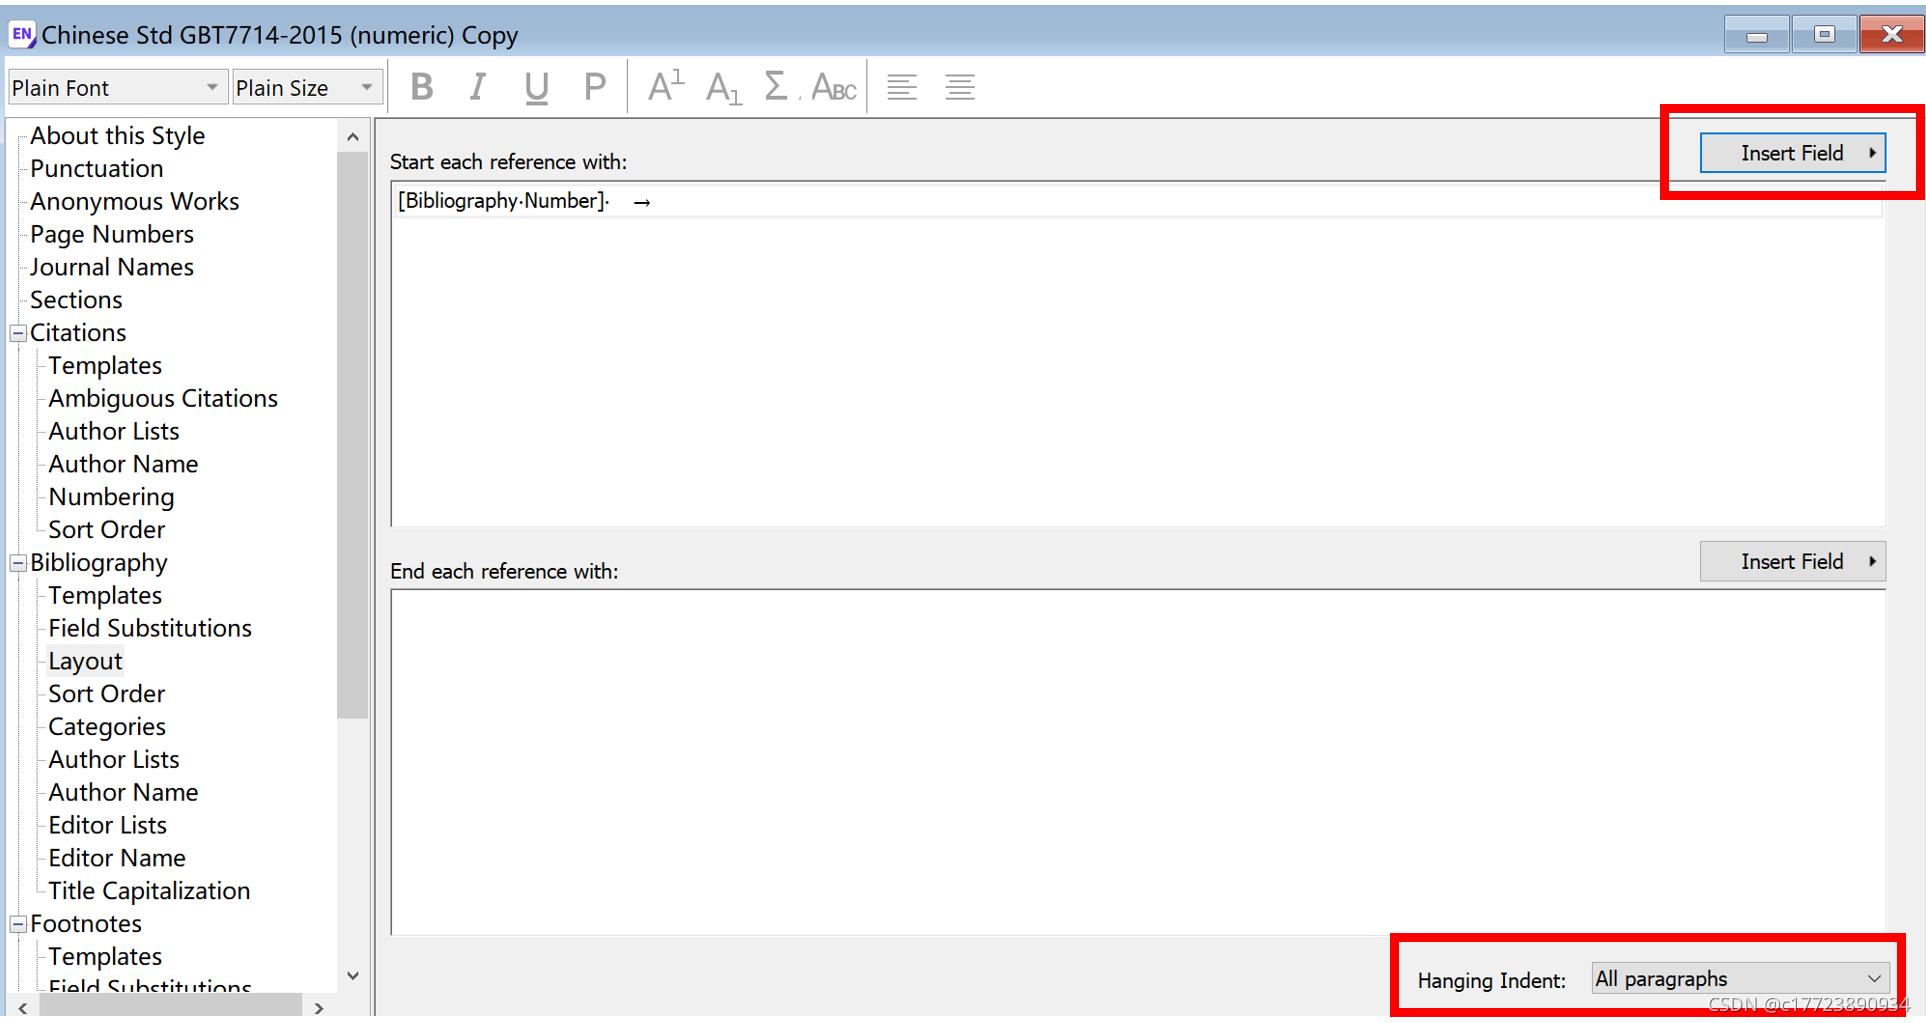
Task: Apply Plain text formatting (P)
Action: (594, 88)
